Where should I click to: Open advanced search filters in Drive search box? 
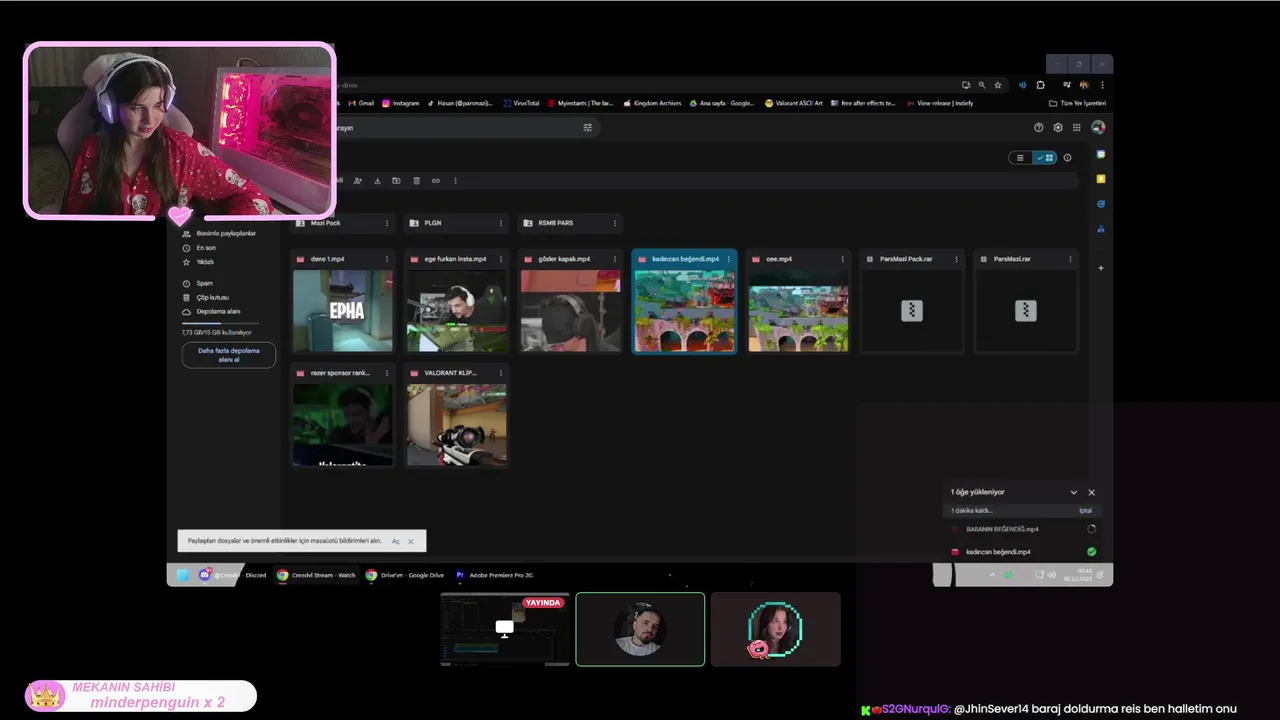[x=587, y=127]
